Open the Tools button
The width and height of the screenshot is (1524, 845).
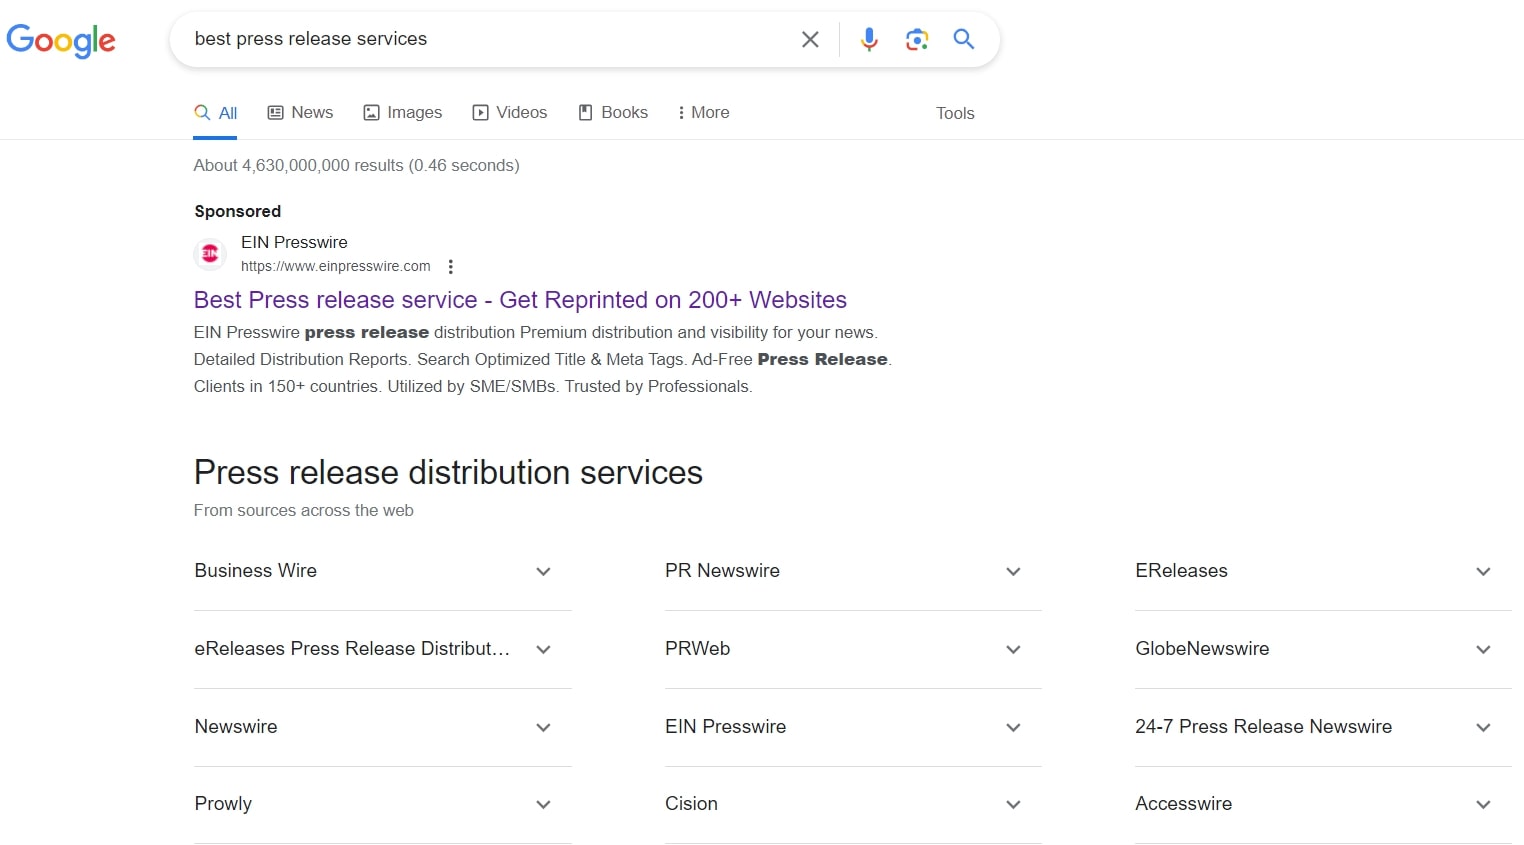(955, 114)
